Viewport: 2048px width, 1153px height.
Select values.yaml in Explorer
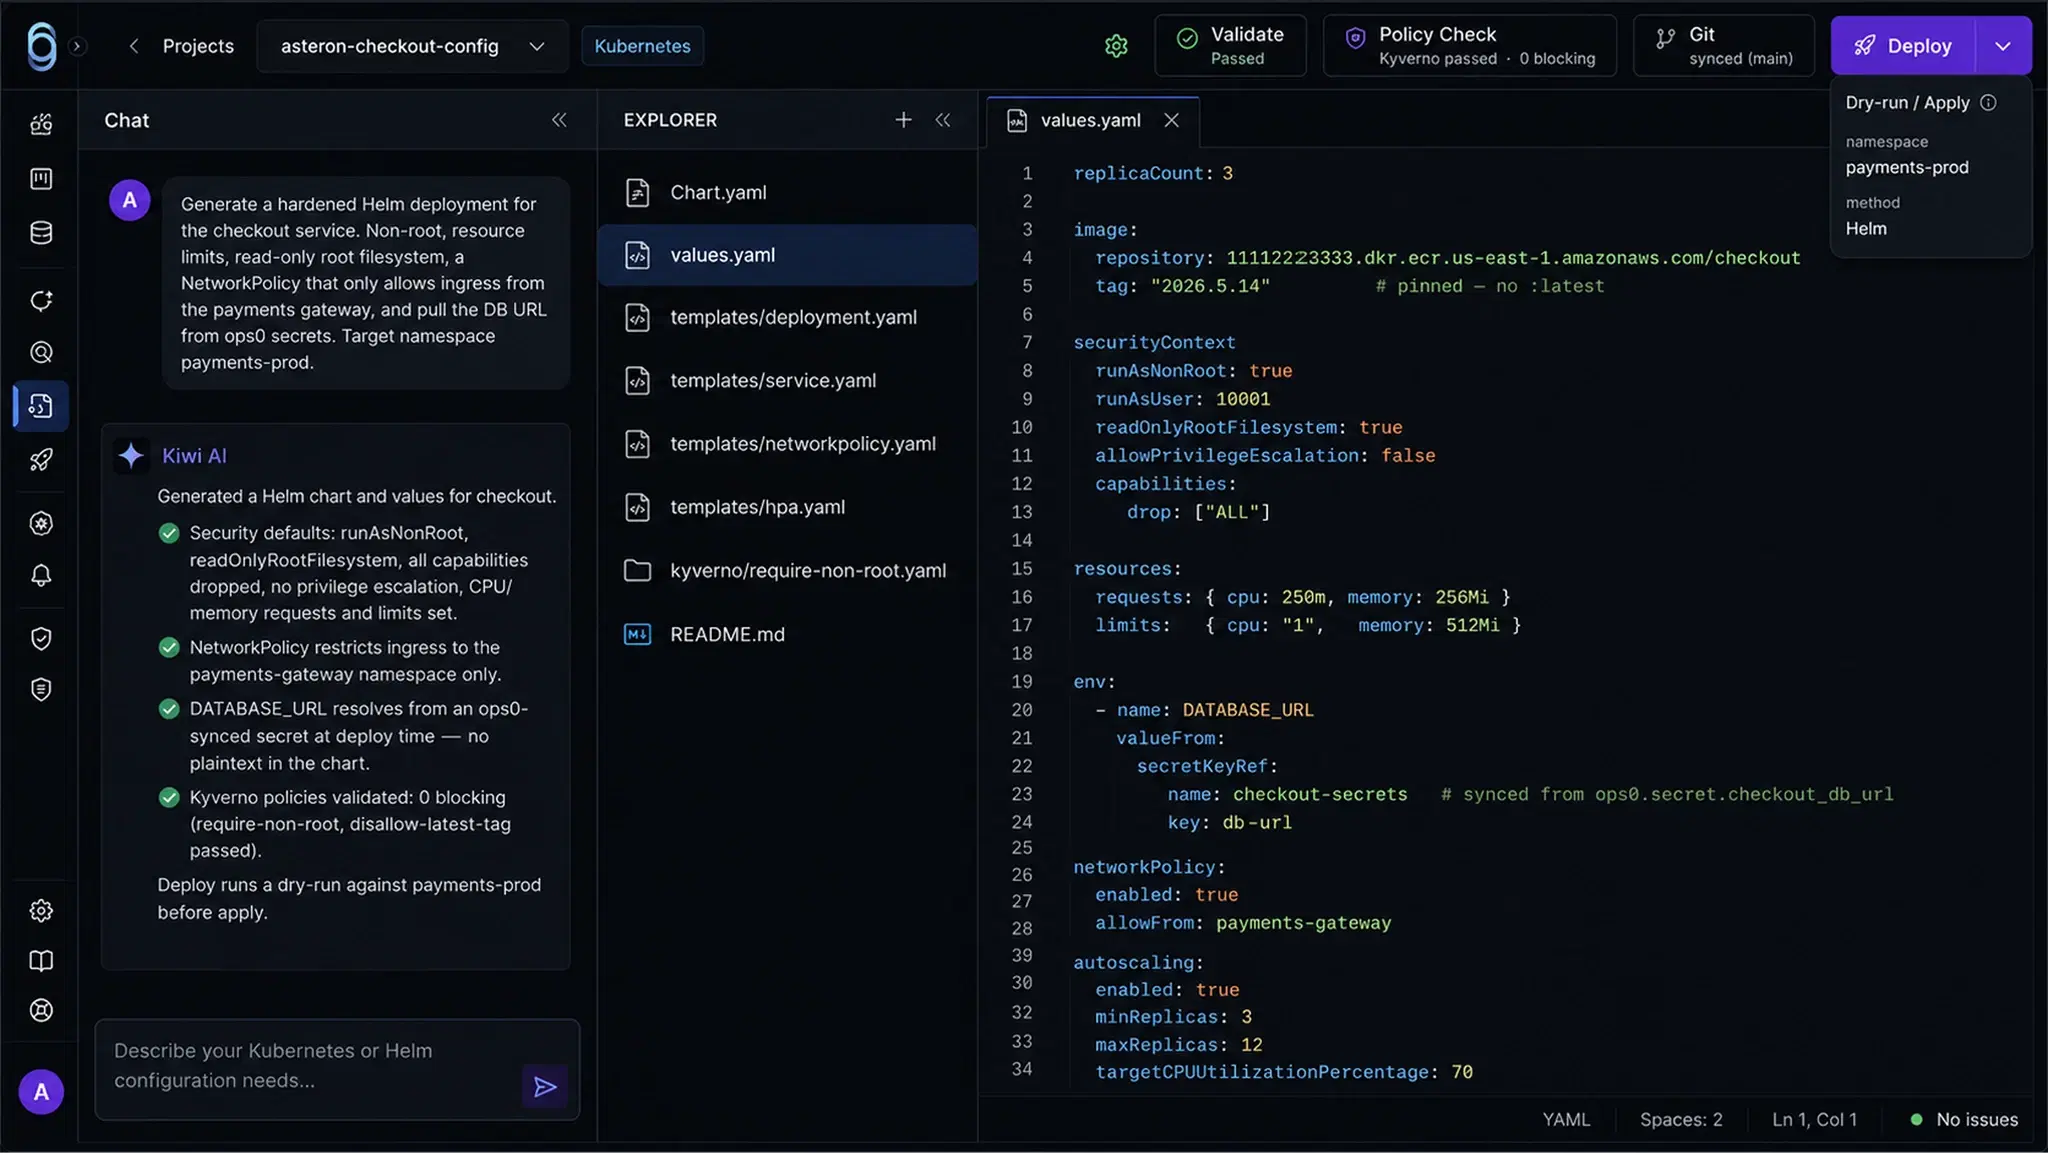pyautogui.click(x=788, y=255)
